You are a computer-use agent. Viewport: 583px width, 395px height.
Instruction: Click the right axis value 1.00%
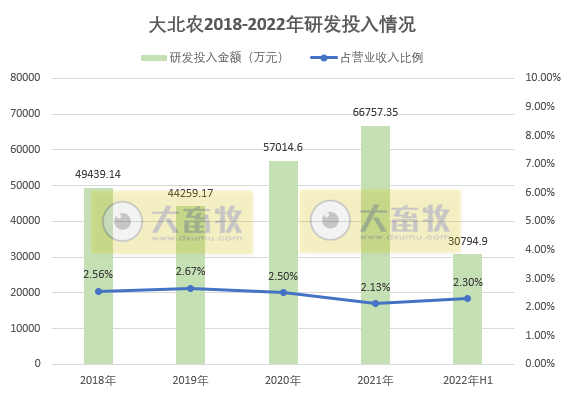[540, 335]
